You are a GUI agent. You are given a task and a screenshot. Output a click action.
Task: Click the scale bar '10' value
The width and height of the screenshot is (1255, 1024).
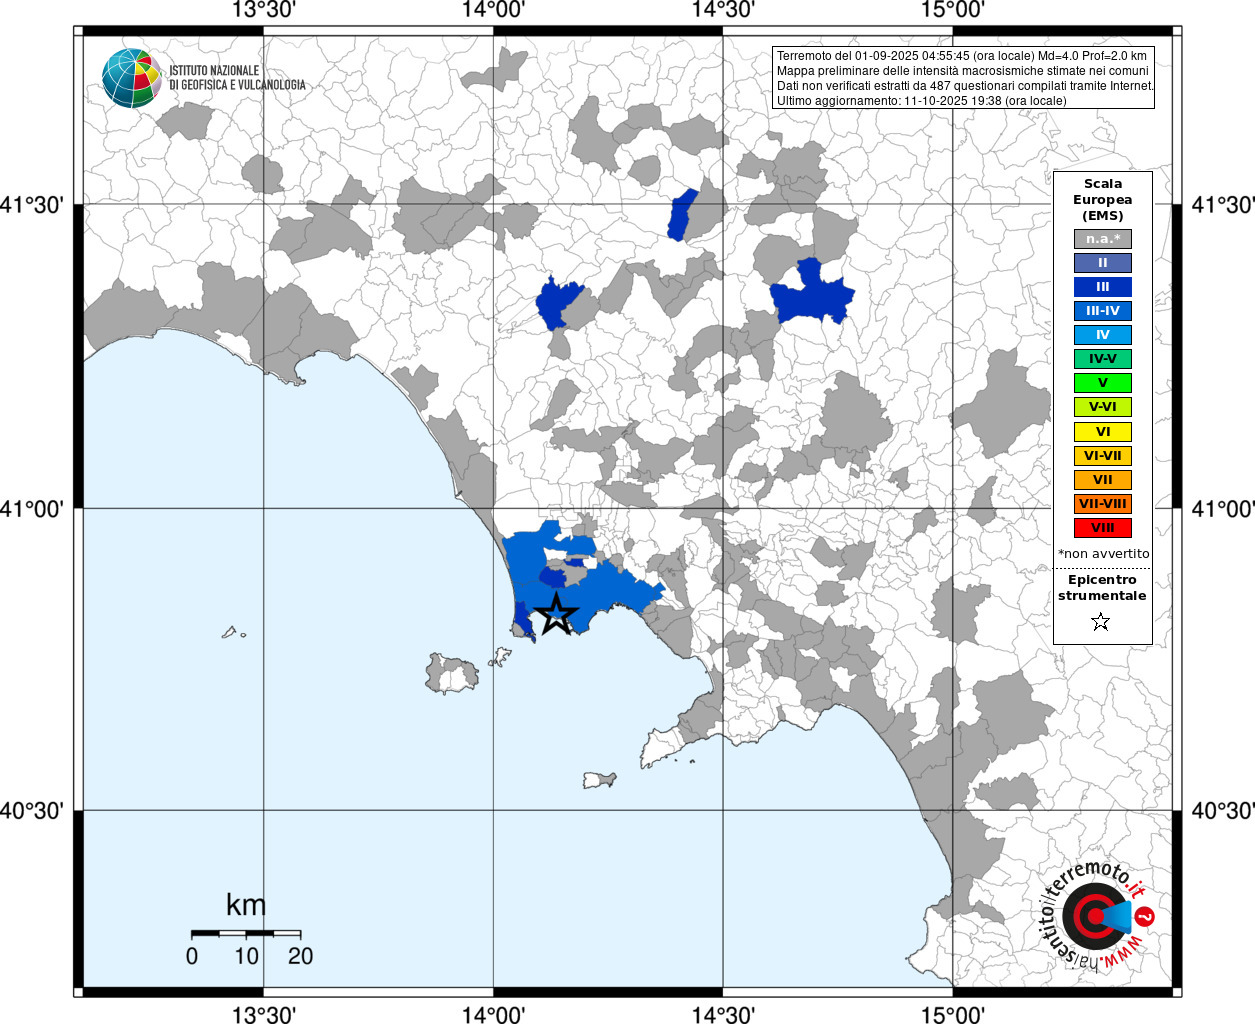click(x=246, y=956)
